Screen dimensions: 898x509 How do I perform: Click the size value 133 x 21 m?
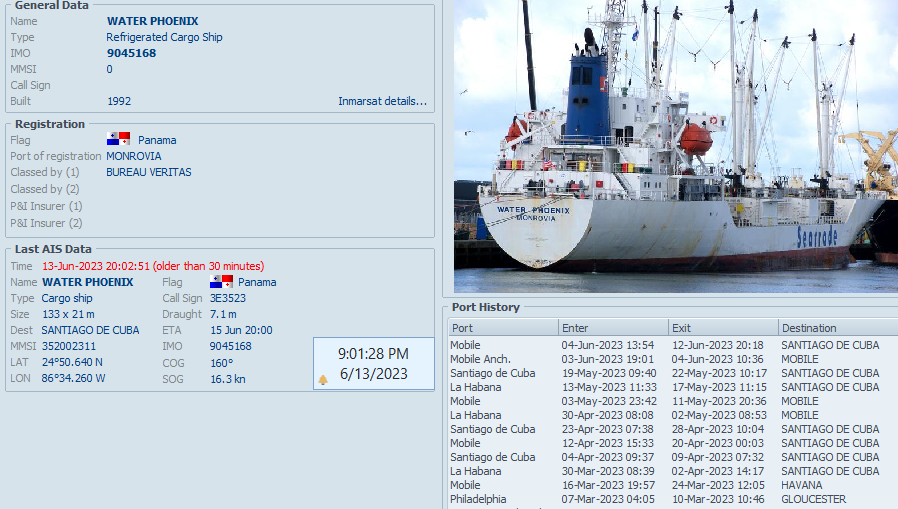[x=68, y=314]
